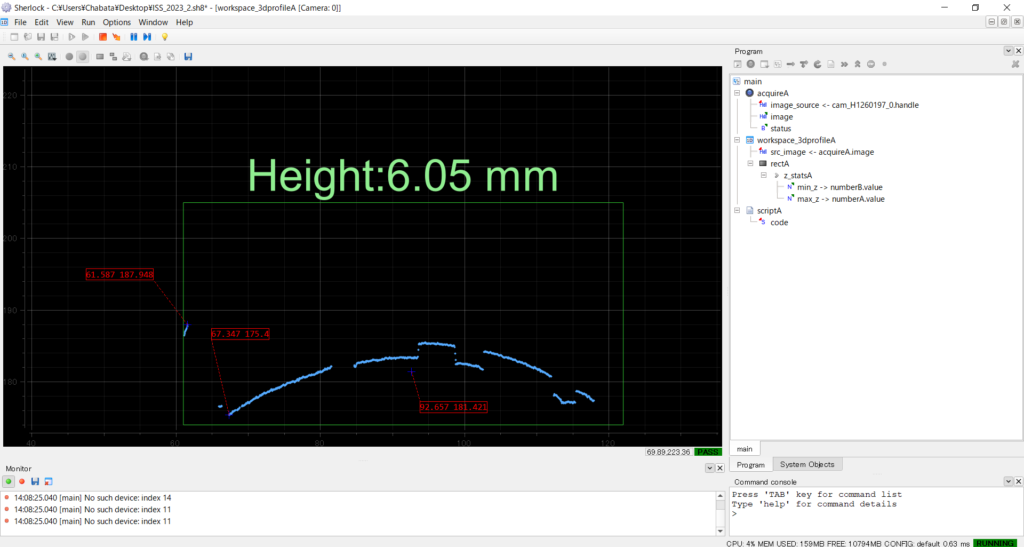Toggle the pressed grey circle button in image toolbar
This screenshot has height=547, width=1024.
coord(82,57)
